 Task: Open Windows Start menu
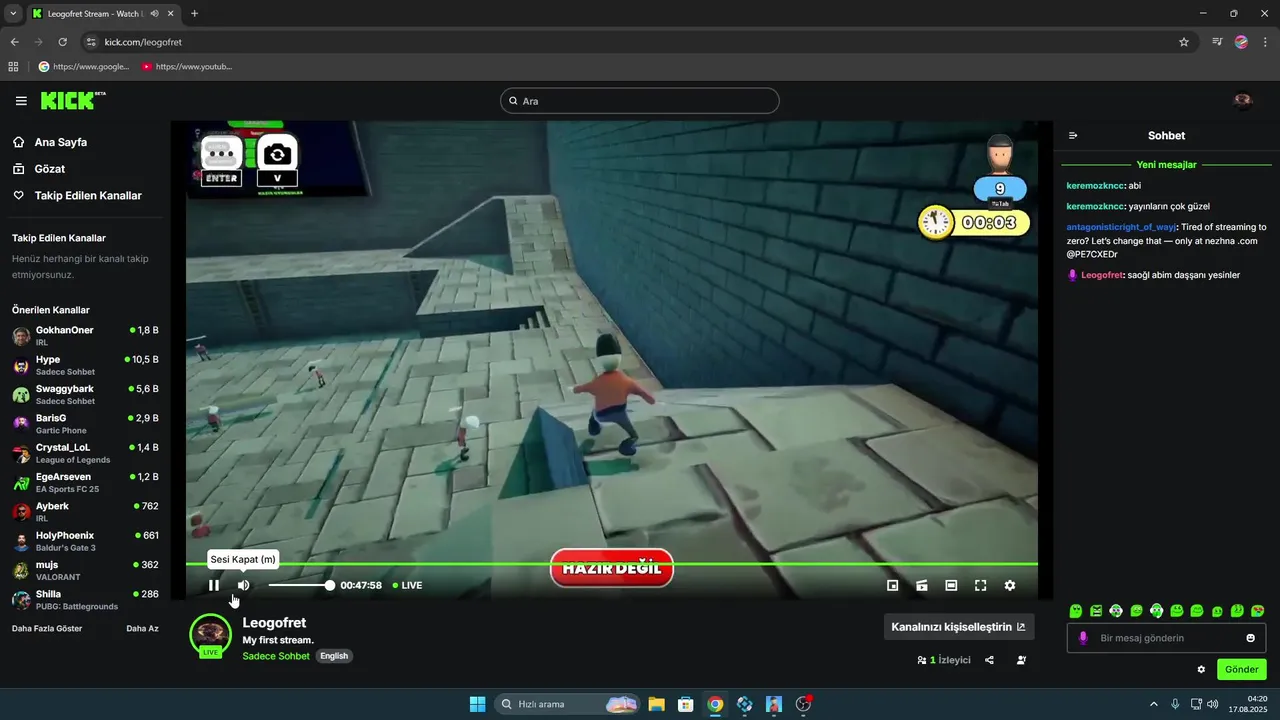click(477, 704)
